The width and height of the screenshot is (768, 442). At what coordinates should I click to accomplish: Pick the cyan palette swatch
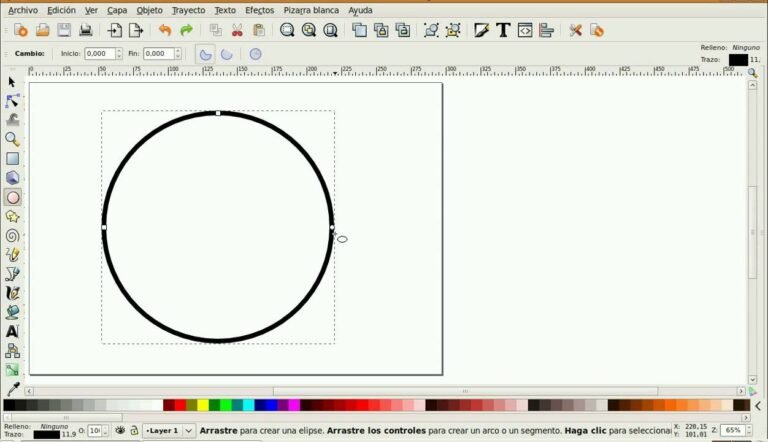(x=249, y=405)
